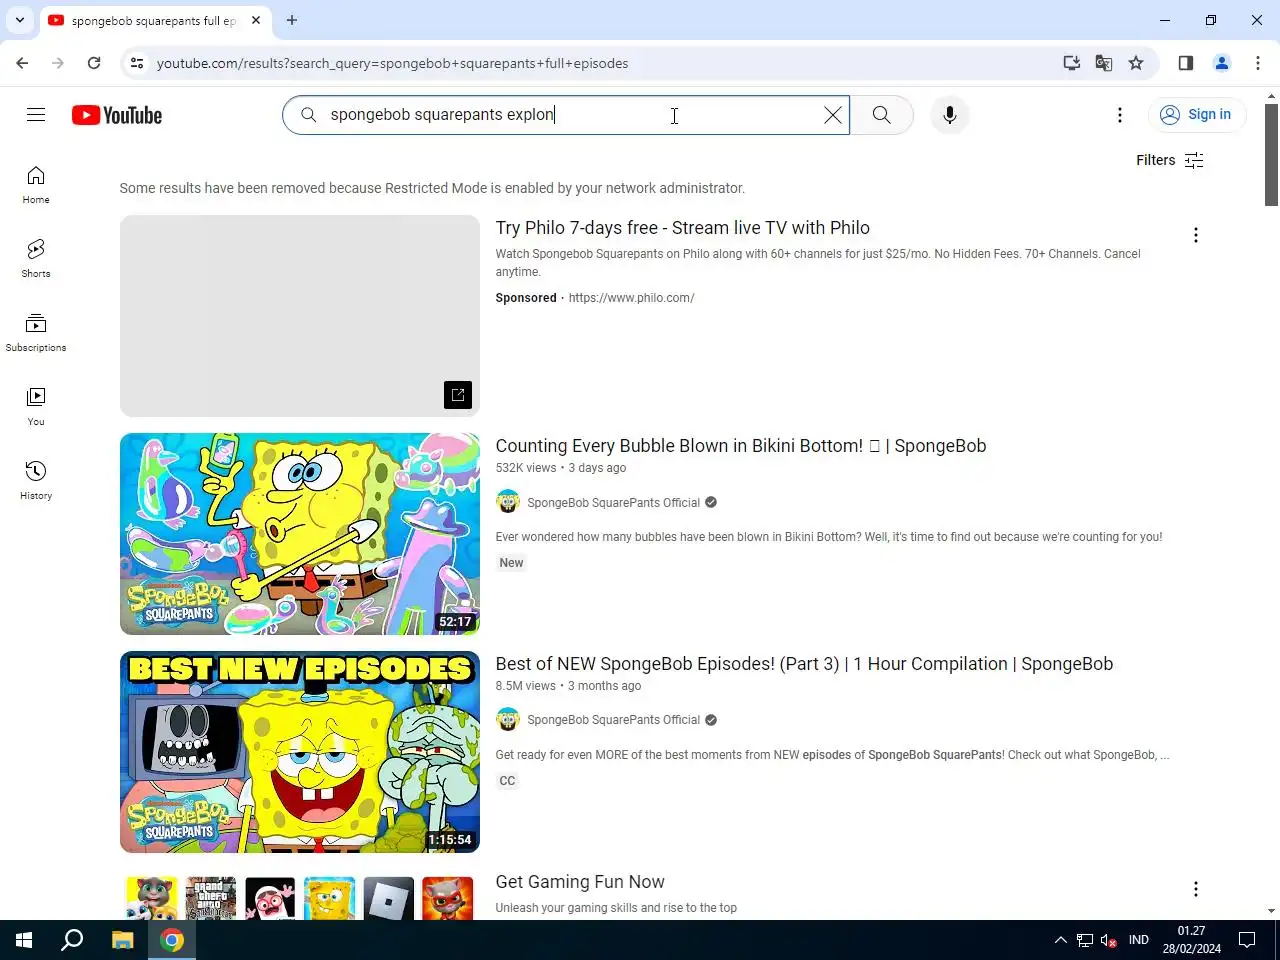The height and width of the screenshot is (960, 1280).
Task: Run the search with the magnifier button
Action: tap(881, 115)
